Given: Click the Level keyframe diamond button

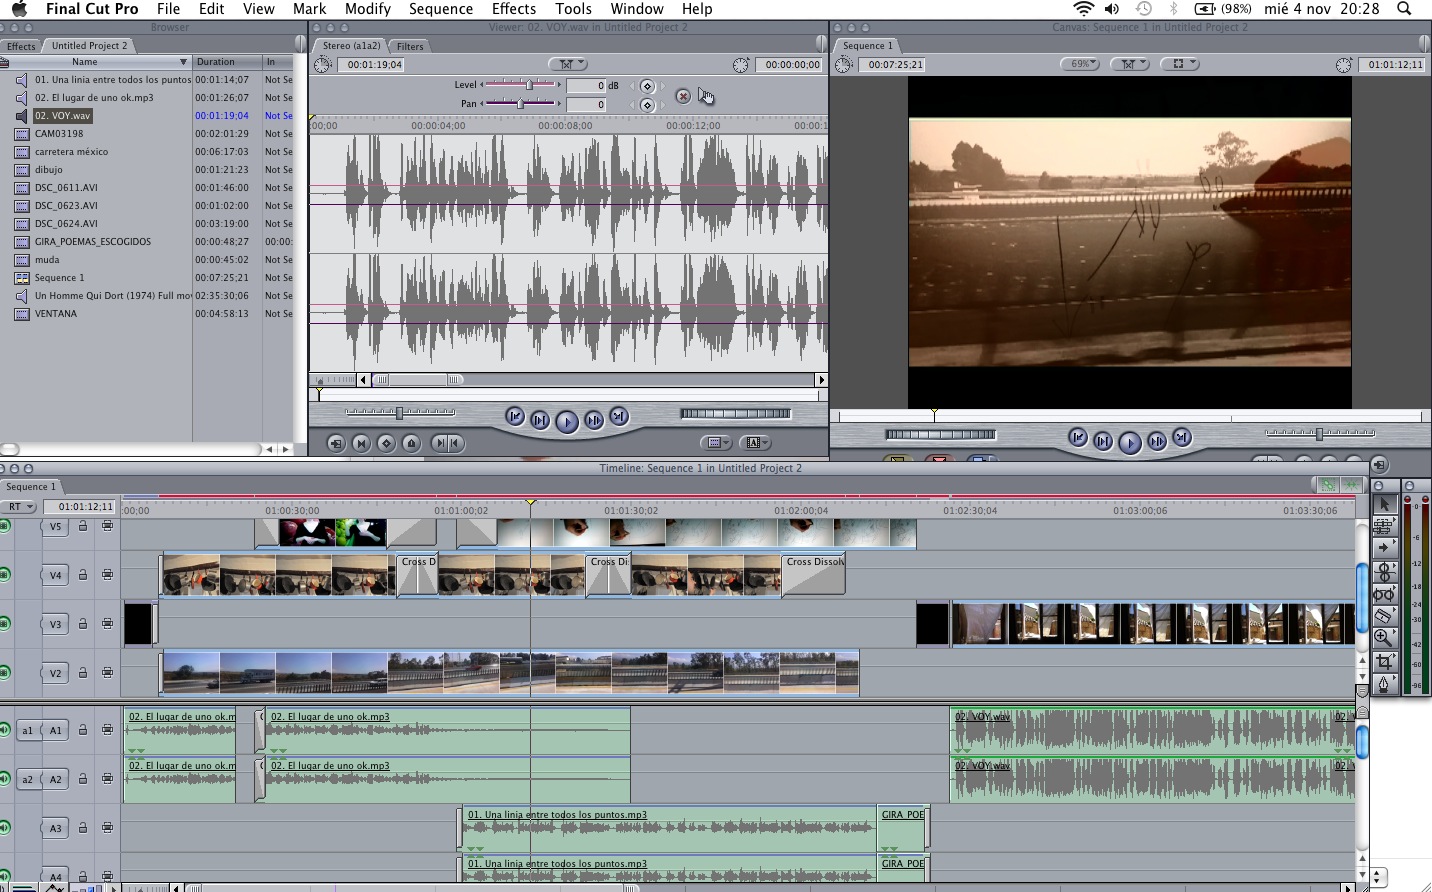Looking at the screenshot, I should [x=647, y=86].
